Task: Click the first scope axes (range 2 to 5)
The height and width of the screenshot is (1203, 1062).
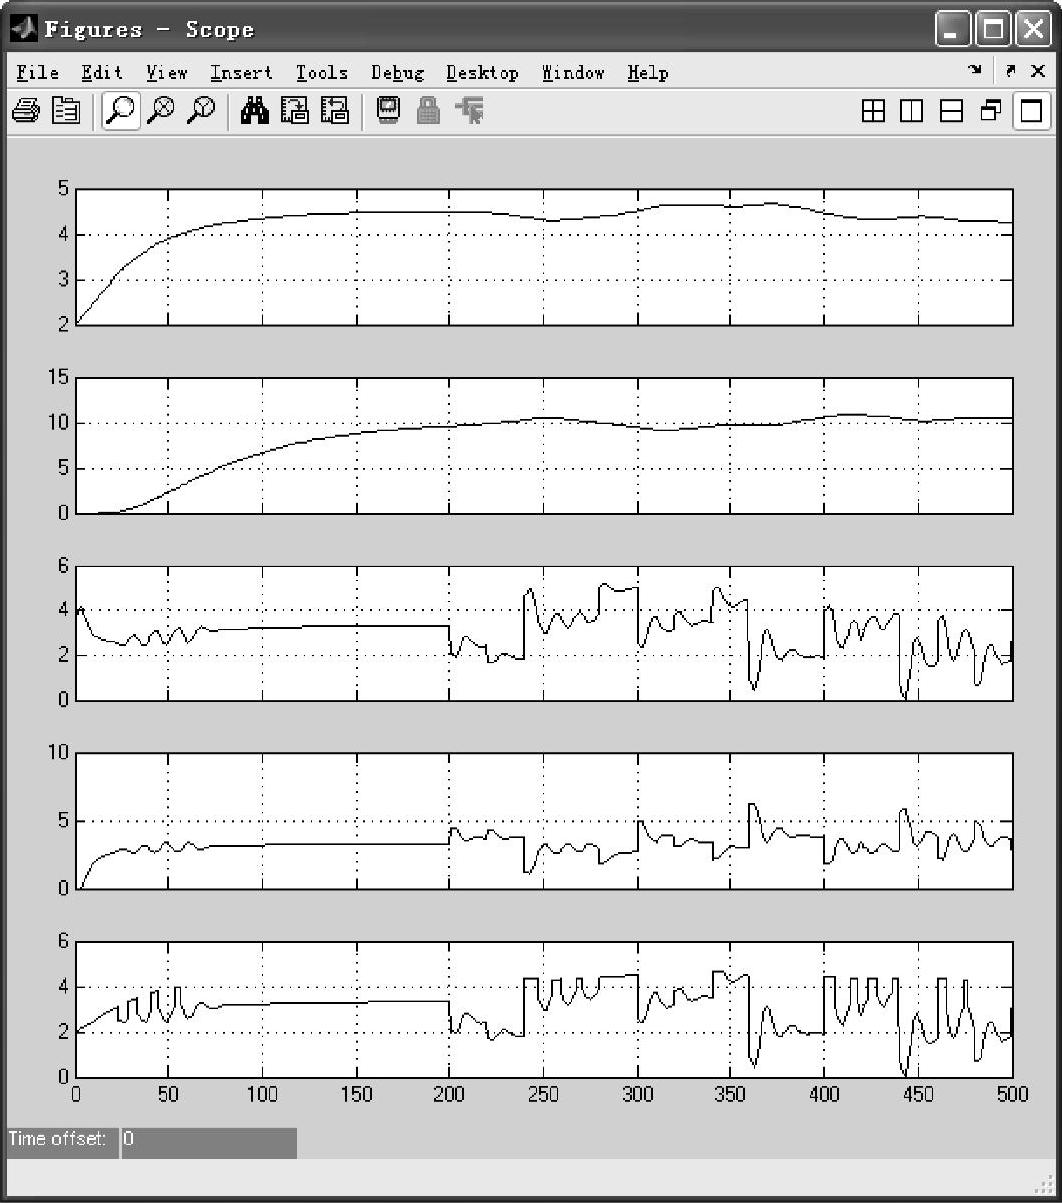Action: click(544, 257)
